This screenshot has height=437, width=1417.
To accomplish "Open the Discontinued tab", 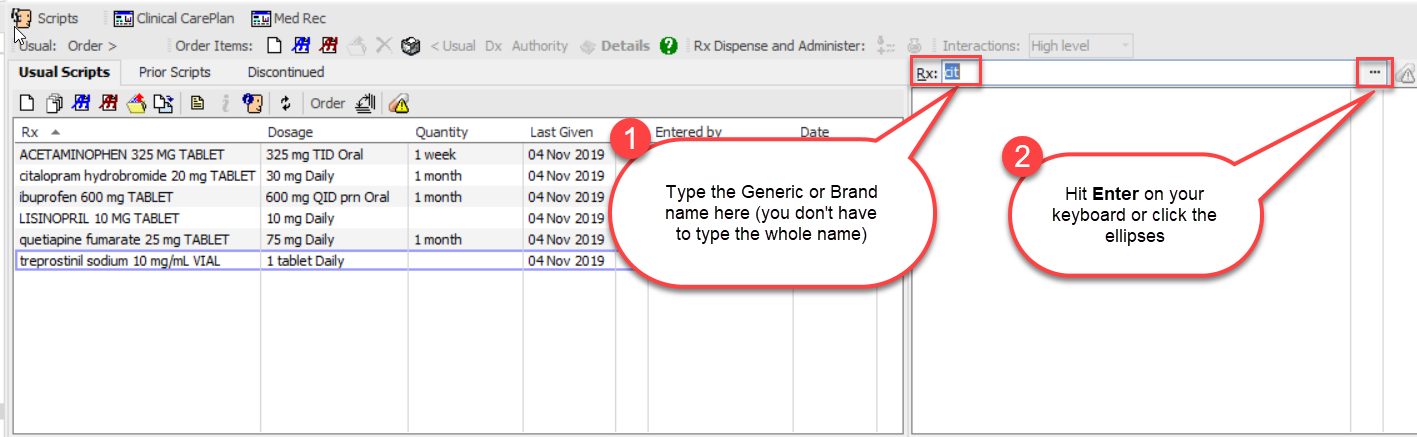I will (x=286, y=72).
